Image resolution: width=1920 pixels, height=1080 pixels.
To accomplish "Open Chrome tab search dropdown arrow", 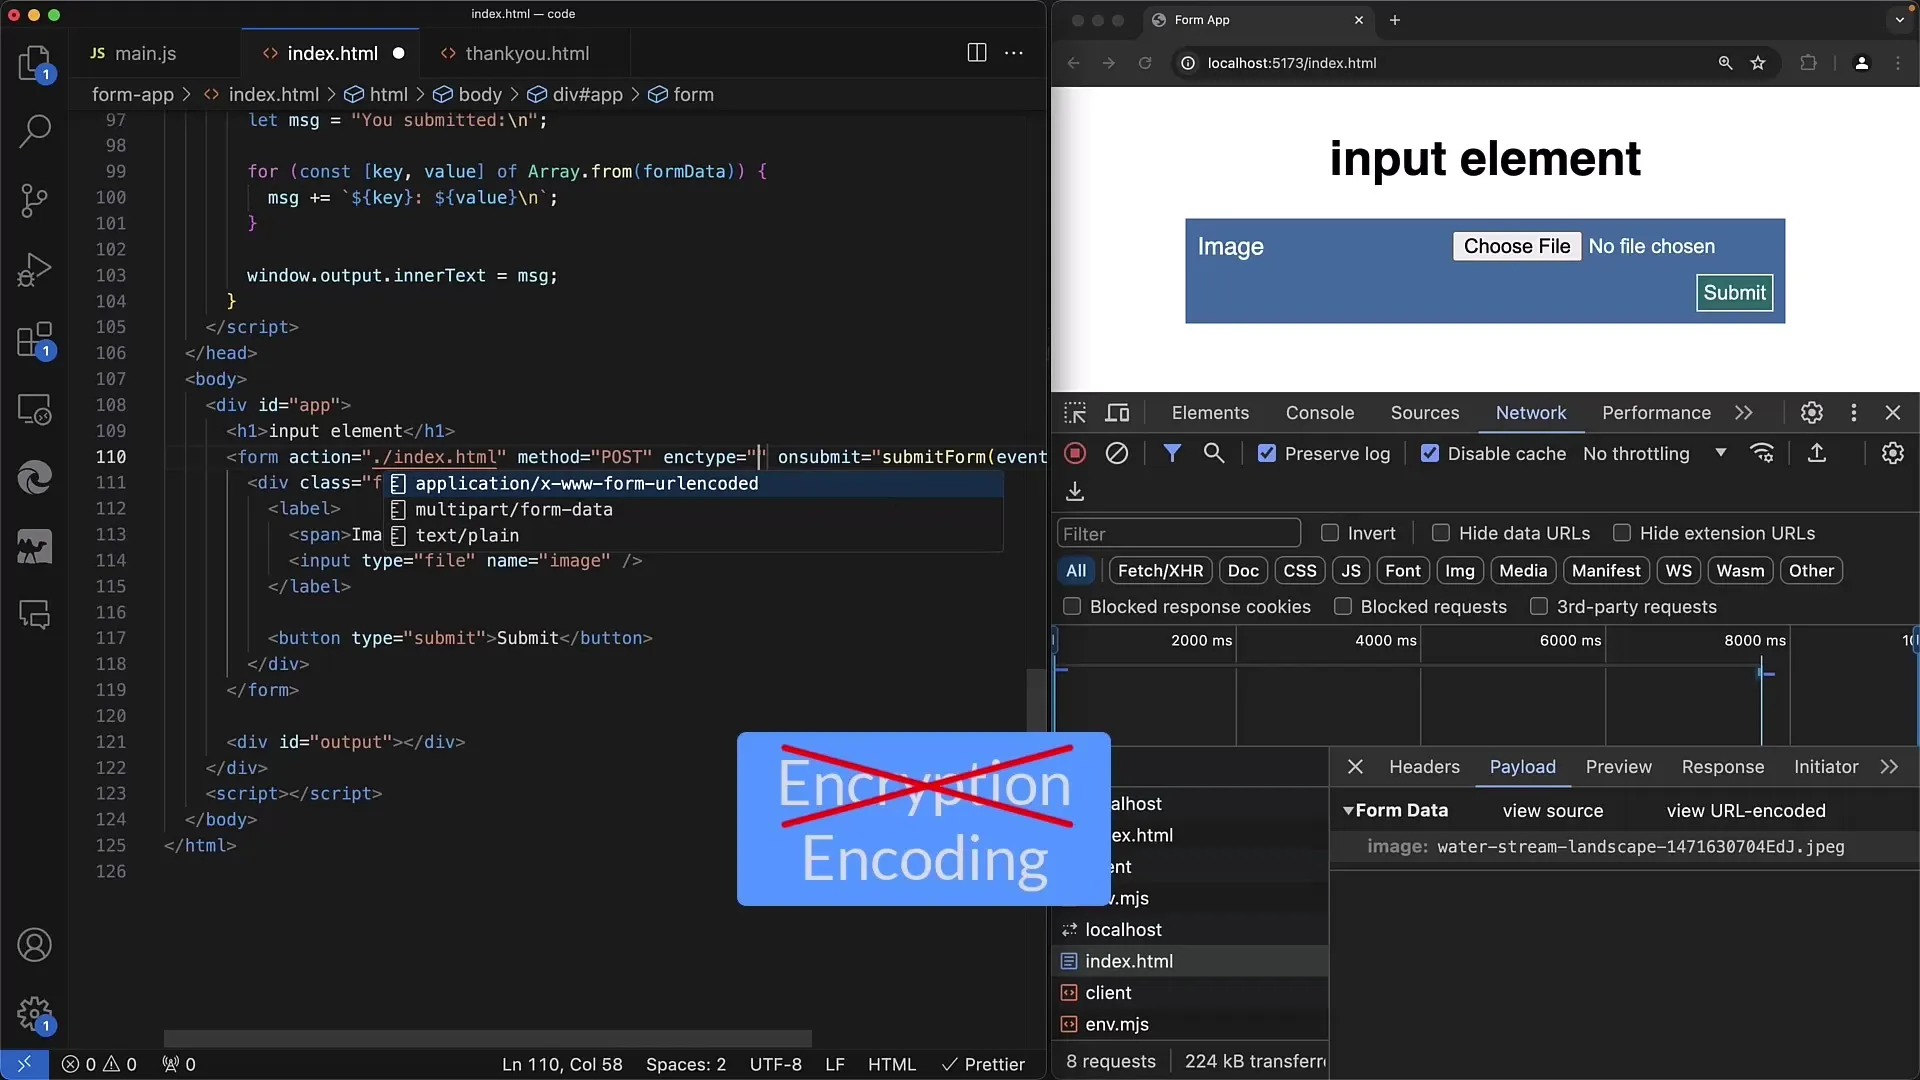I will click(1899, 20).
